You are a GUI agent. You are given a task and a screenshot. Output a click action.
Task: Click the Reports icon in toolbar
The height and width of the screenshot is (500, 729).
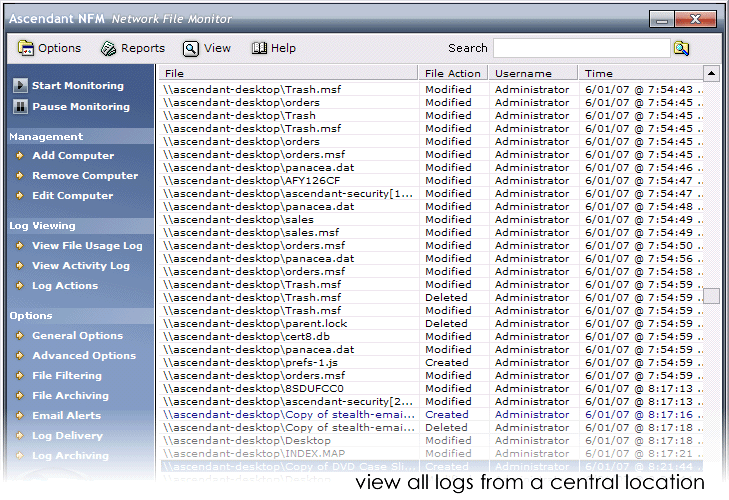[108, 48]
